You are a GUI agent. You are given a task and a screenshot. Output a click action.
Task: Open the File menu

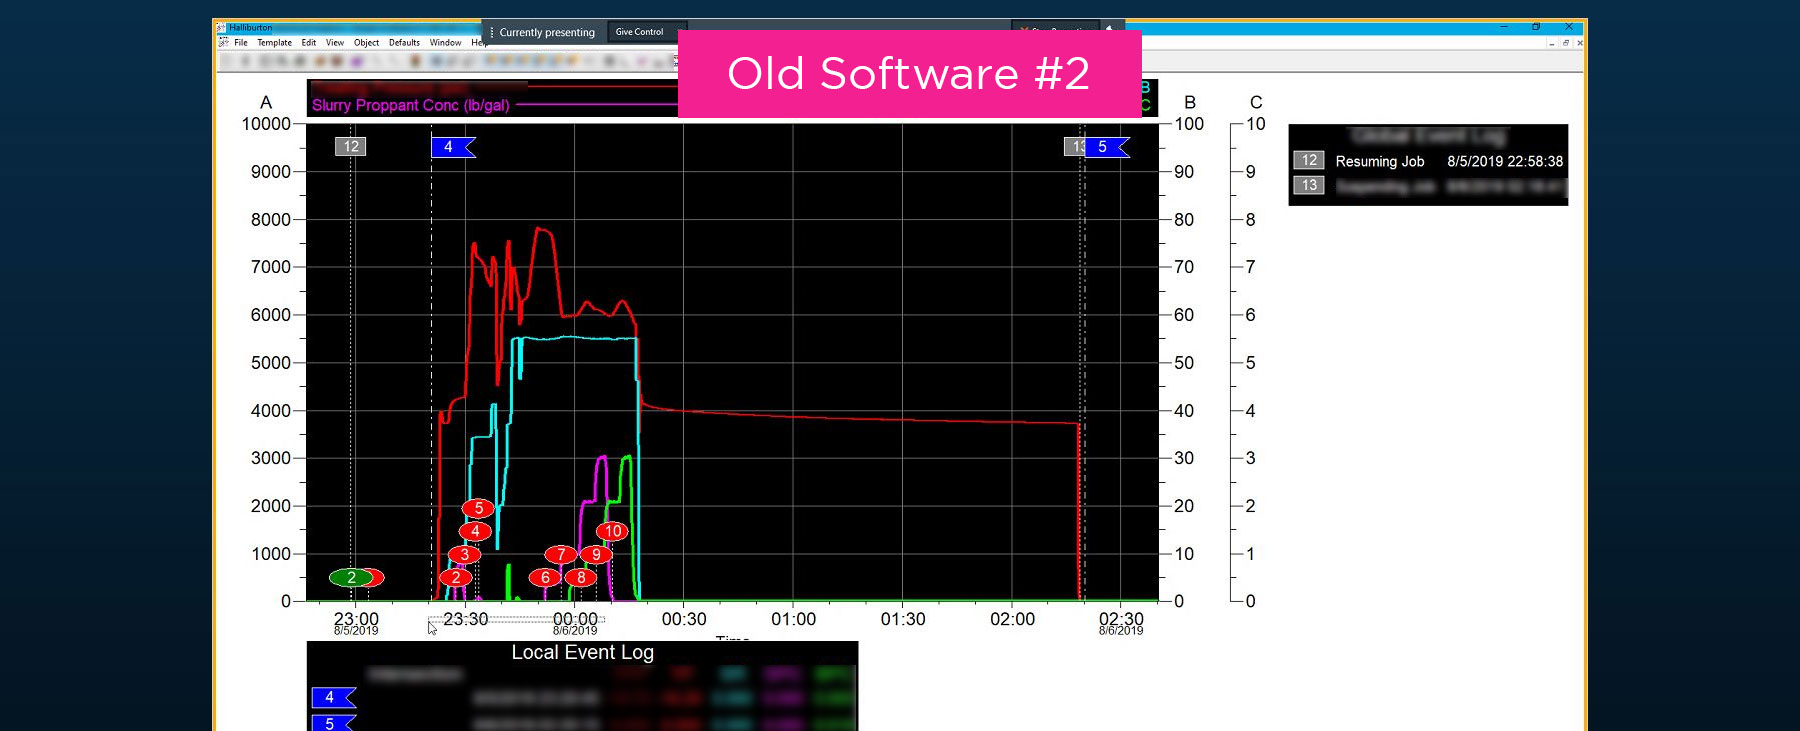tap(241, 43)
